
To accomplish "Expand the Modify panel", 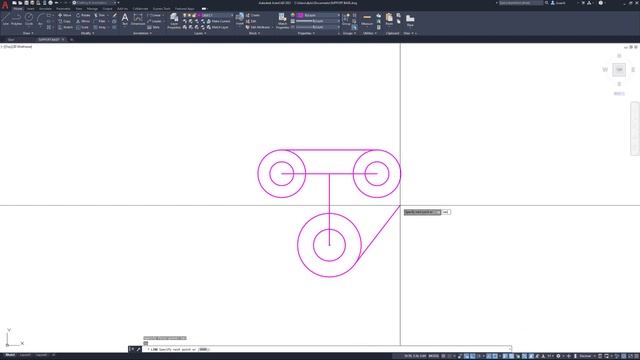I will [x=87, y=33].
